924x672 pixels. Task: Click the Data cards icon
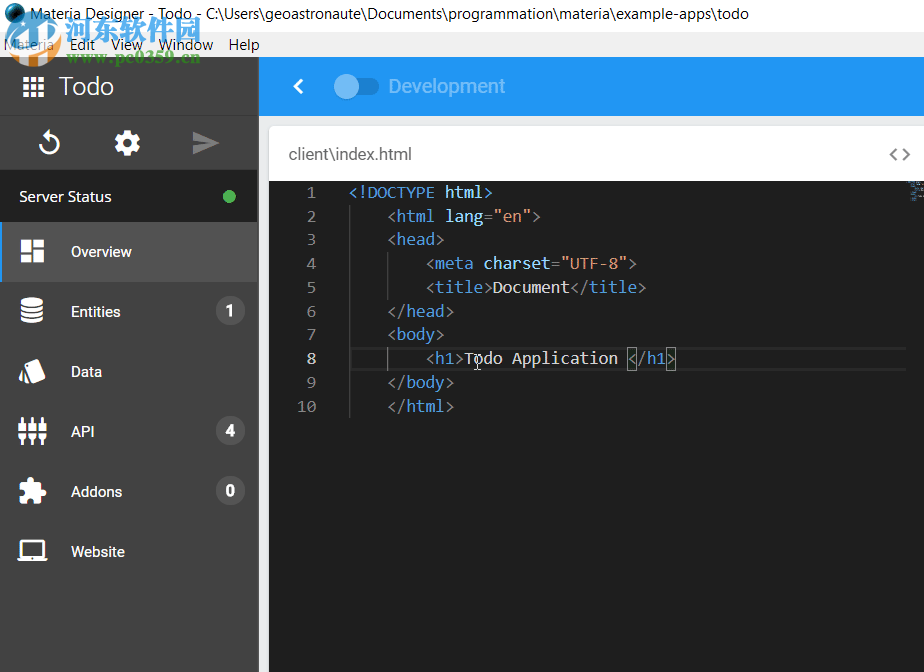(x=32, y=372)
